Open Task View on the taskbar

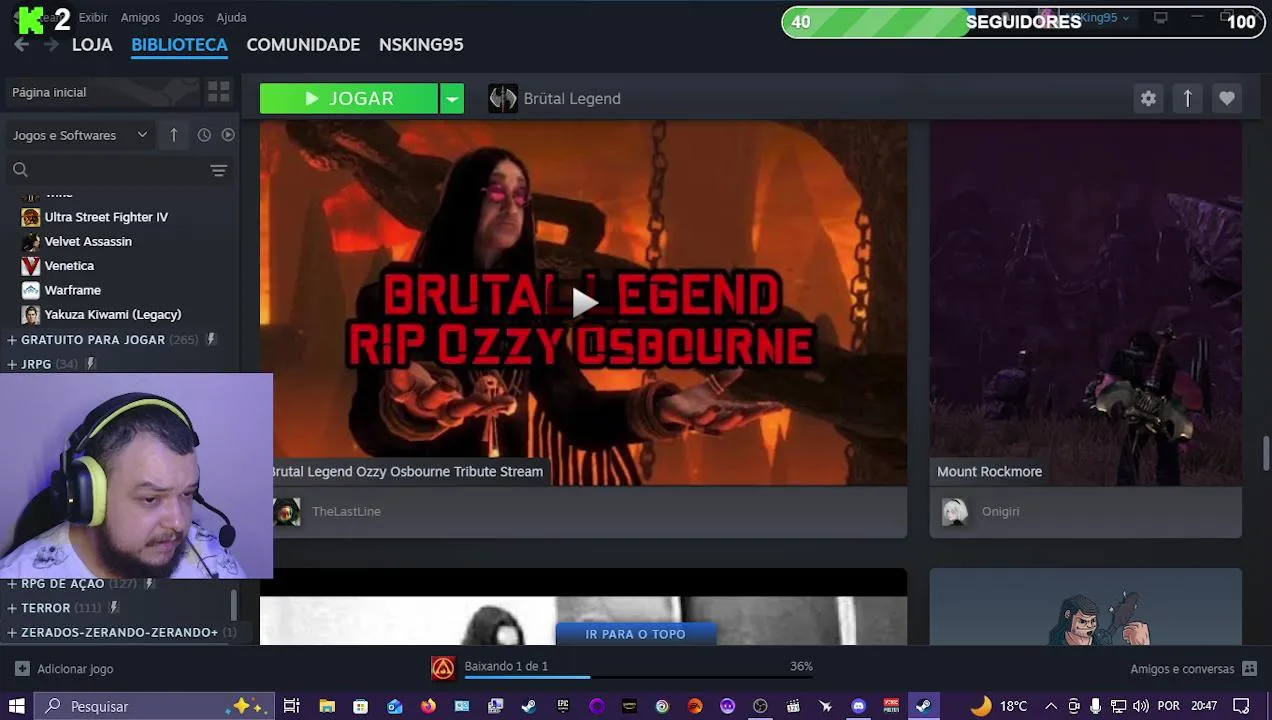point(292,706)
